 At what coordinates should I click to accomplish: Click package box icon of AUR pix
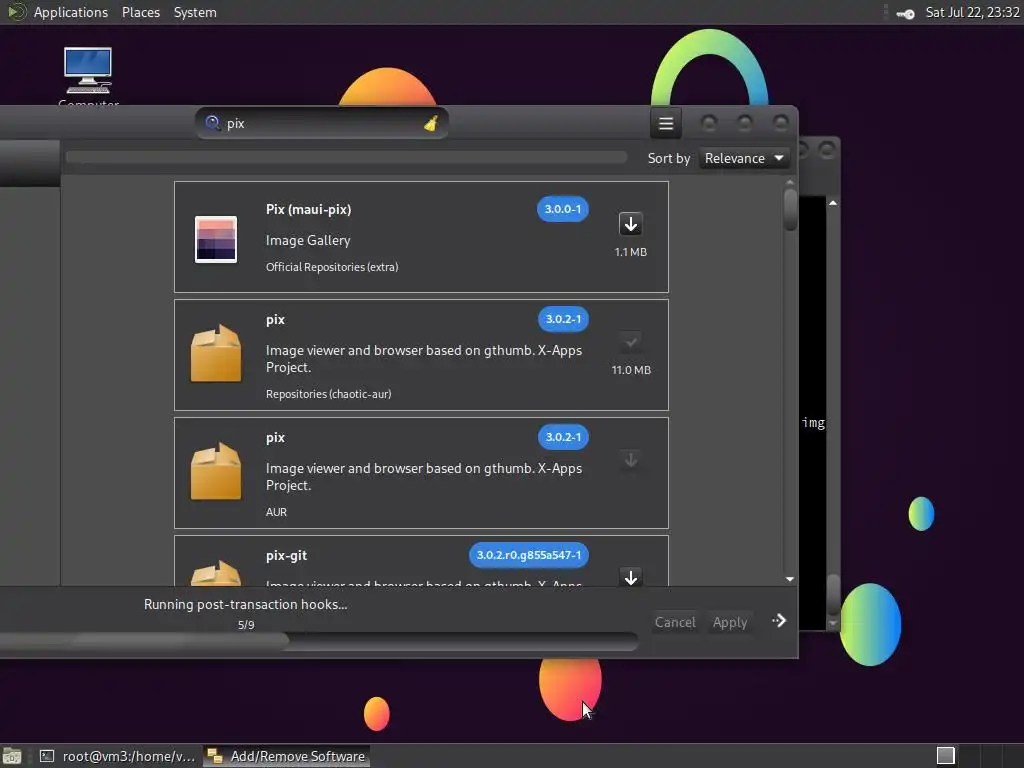click(x=216, y=472)
